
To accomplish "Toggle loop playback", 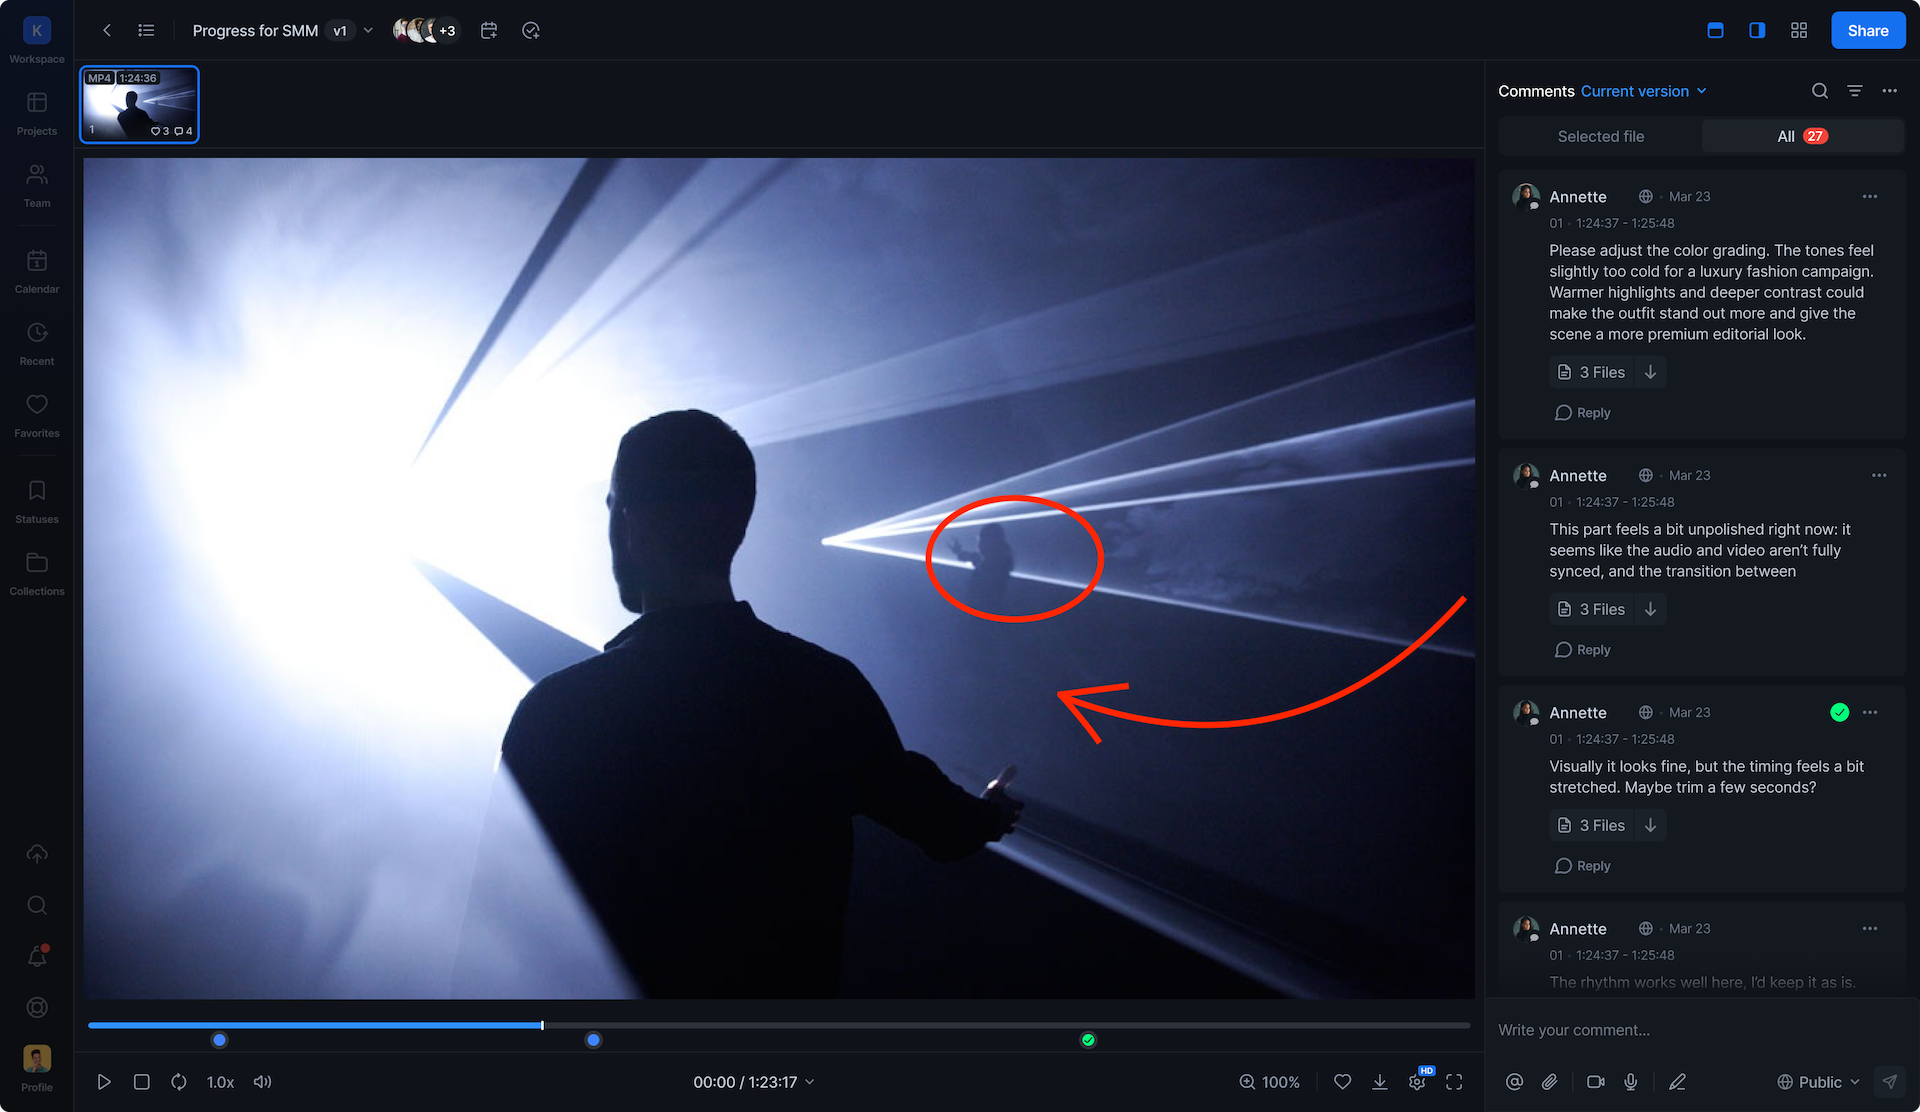I will [x=179, y=1082].
